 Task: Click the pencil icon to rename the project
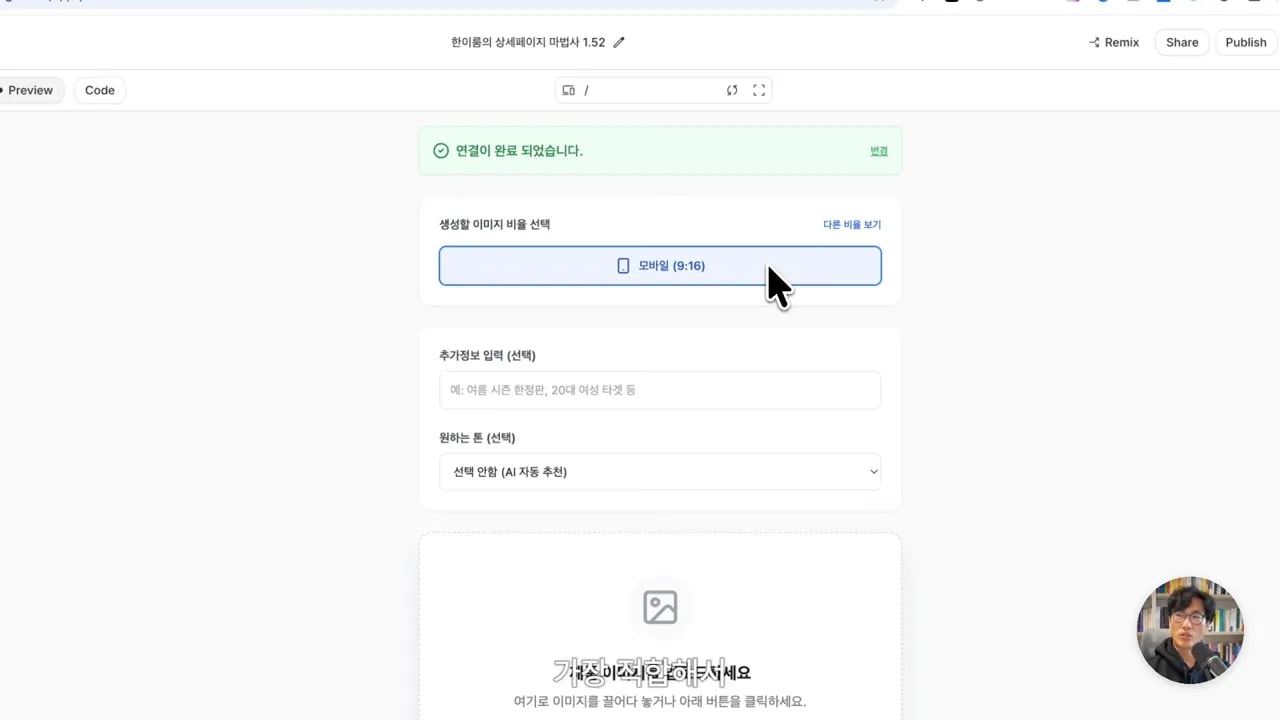tap(617, 42)
